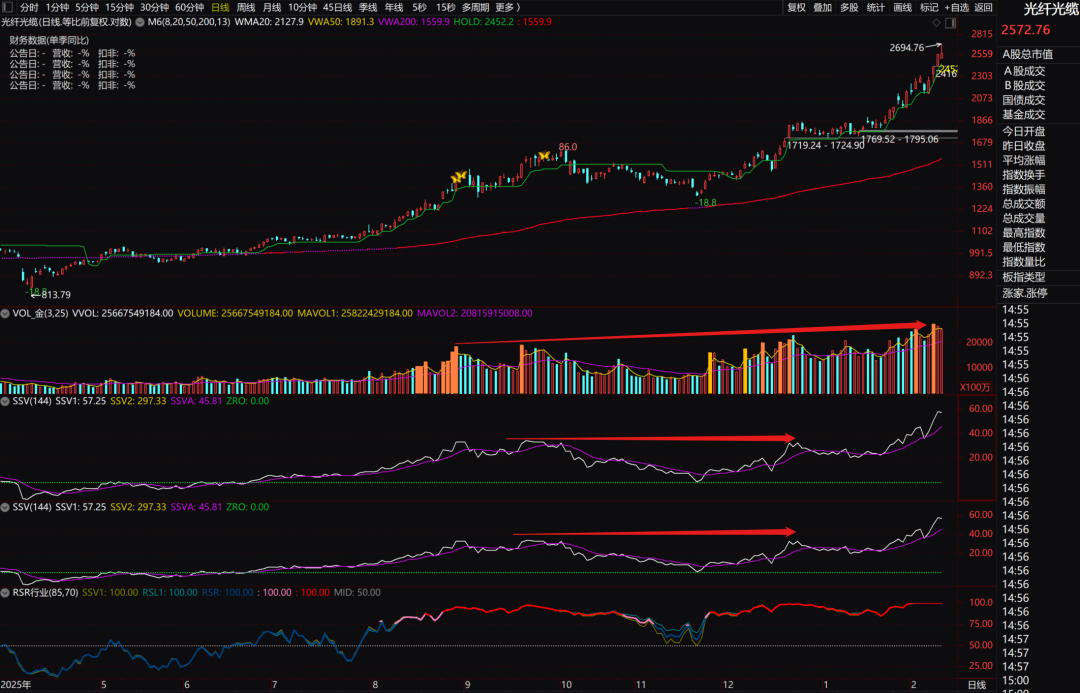The image size is (1080, 693).
Task: Click the 光纤光缆(日线.等比前复权.对数) chart title
Action: (66, 22)
